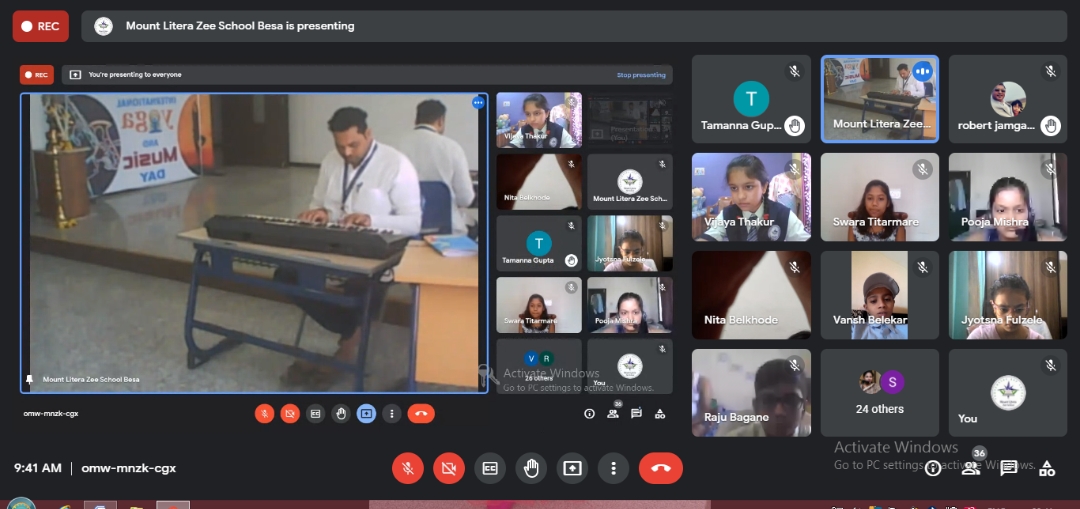
Task: Open More options menu in main bottom bar
Action: 613,468
